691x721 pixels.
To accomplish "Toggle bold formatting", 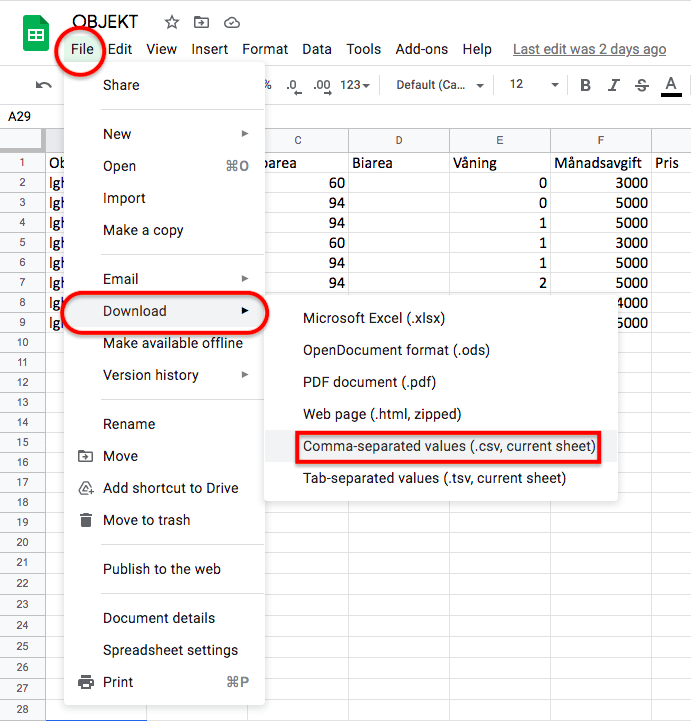I will (x=586, y=85).
